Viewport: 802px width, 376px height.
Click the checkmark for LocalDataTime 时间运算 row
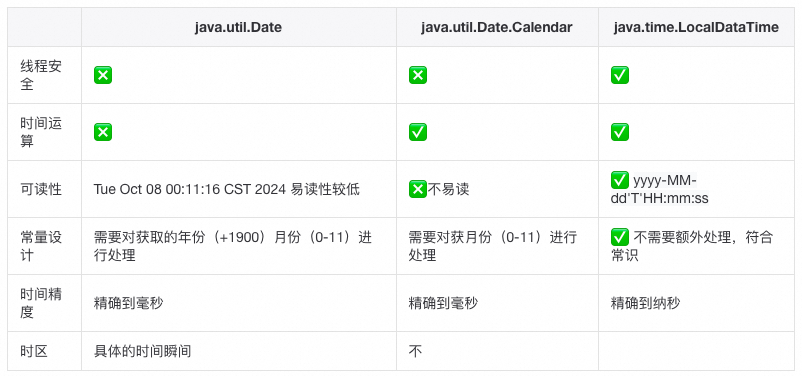(620, 132)
